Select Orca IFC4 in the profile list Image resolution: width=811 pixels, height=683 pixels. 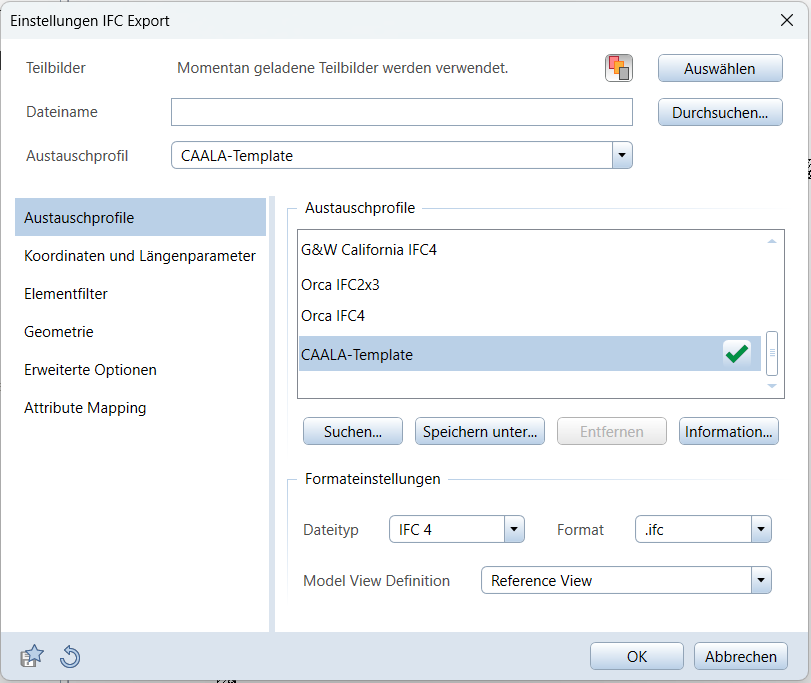coord(333,316)
